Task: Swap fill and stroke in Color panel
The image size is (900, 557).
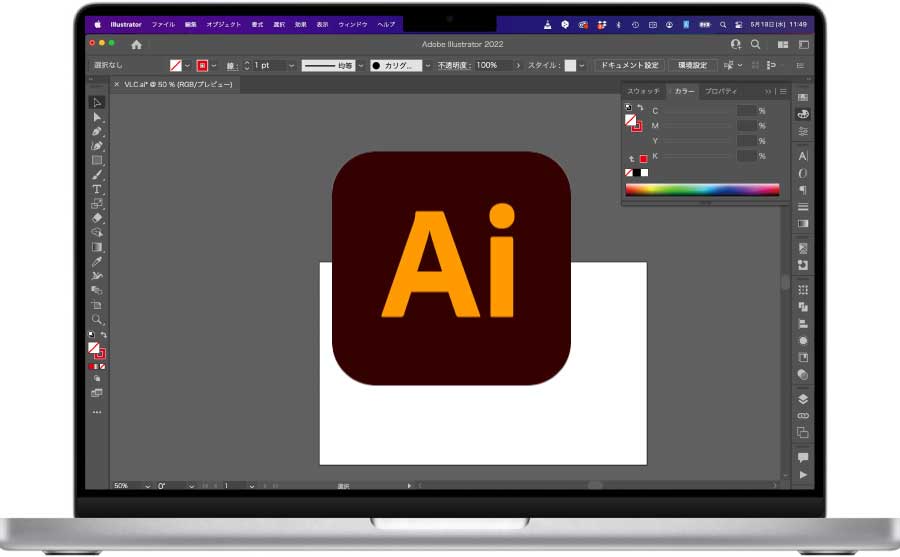Action: coord(641,107)
